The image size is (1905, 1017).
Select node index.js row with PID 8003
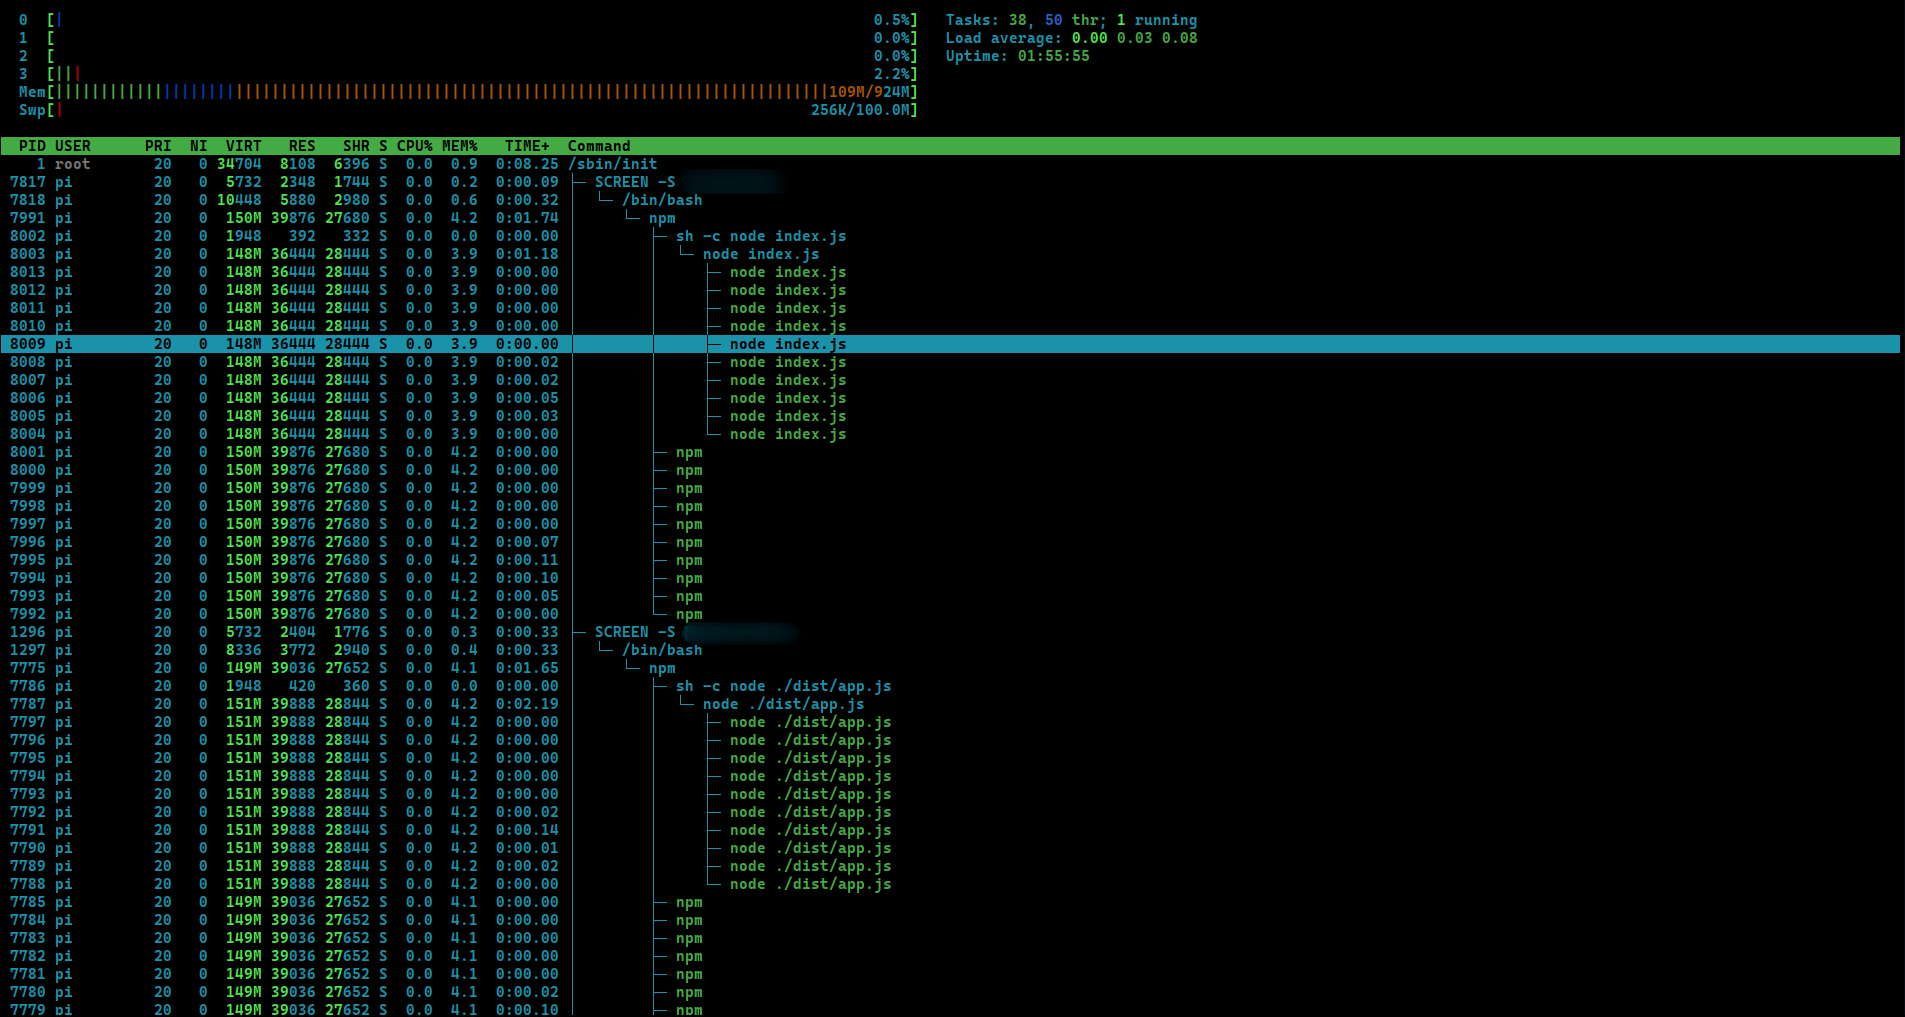950,254
